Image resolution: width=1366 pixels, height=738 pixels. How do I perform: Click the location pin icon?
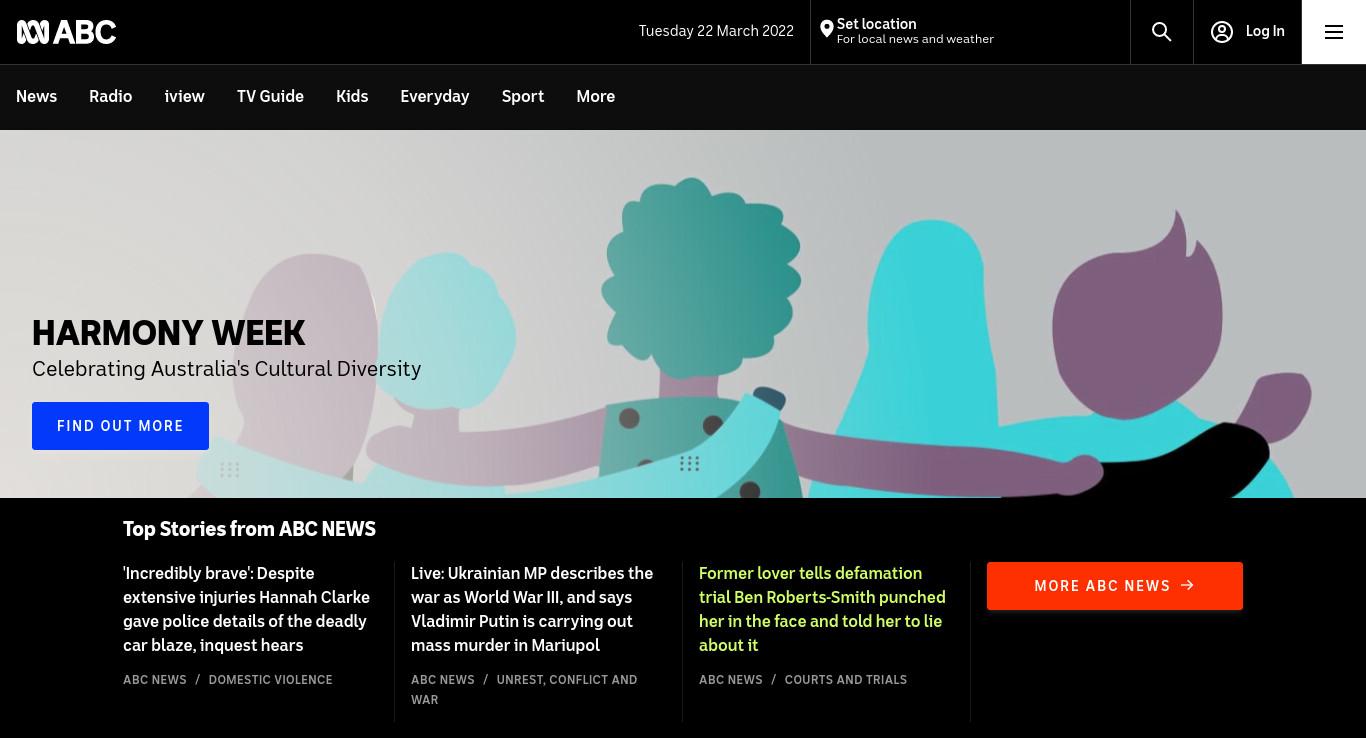(x=826, y=29)
